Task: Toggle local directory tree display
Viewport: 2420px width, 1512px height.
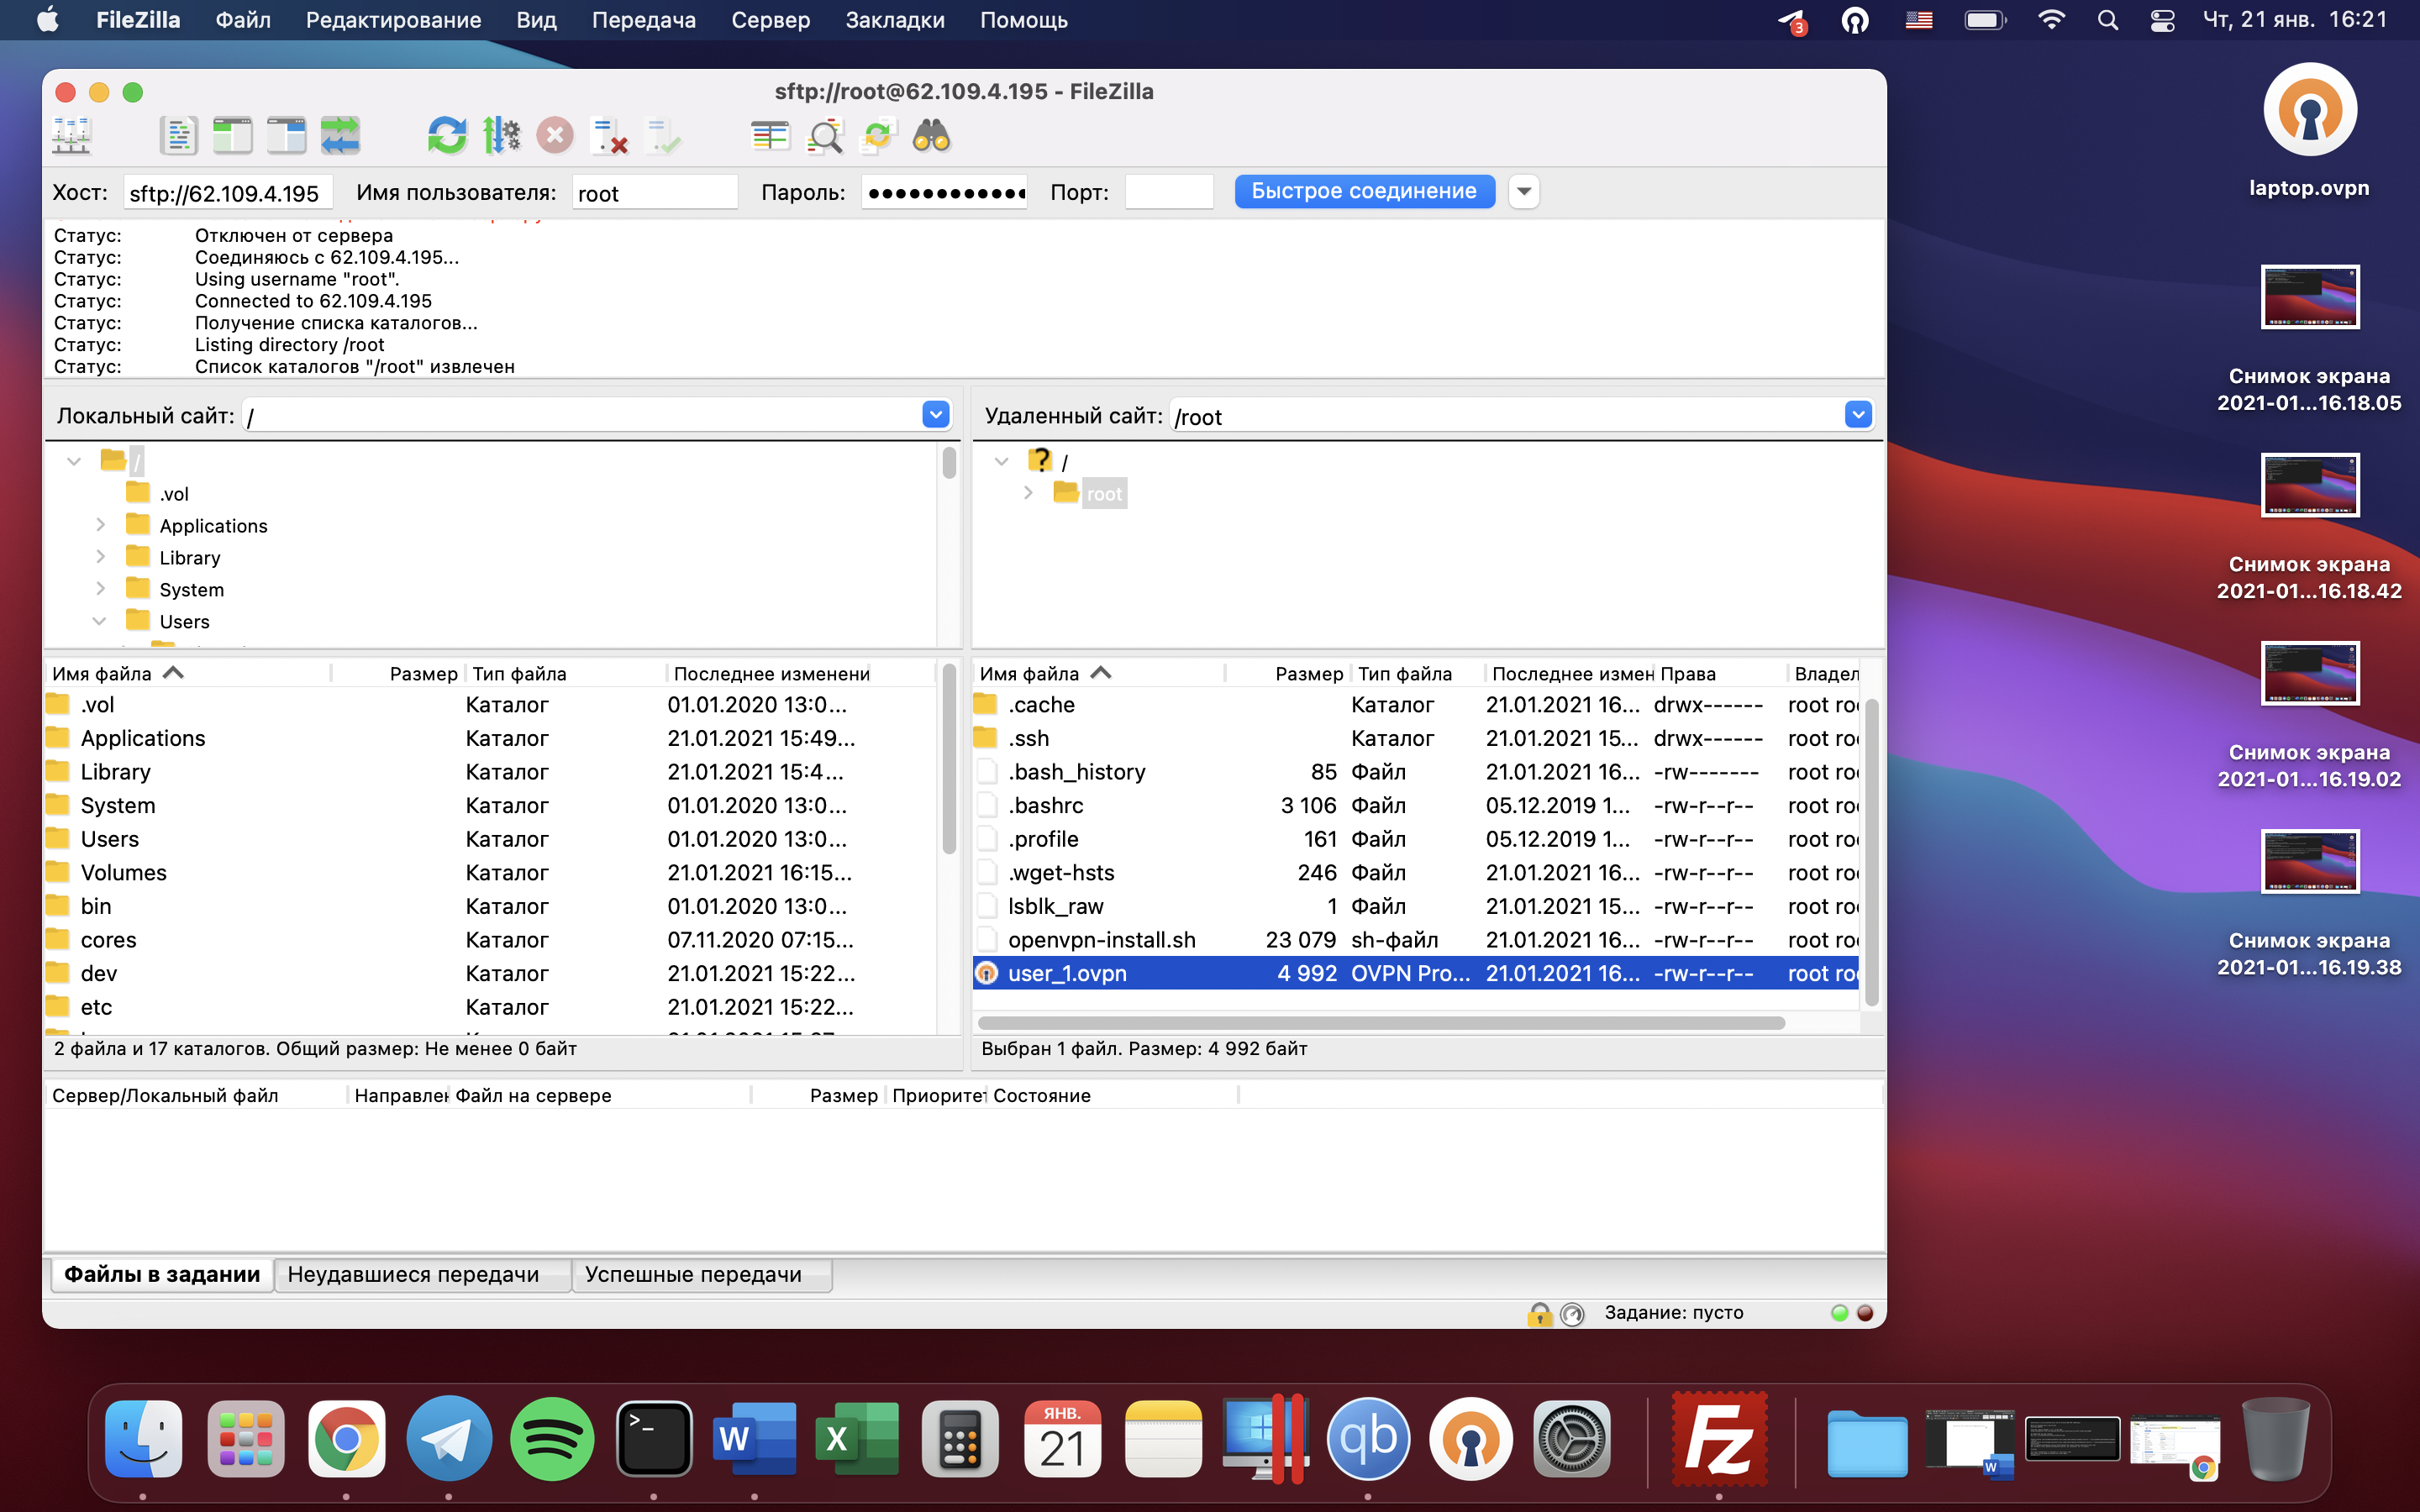Action: [233, 136]
